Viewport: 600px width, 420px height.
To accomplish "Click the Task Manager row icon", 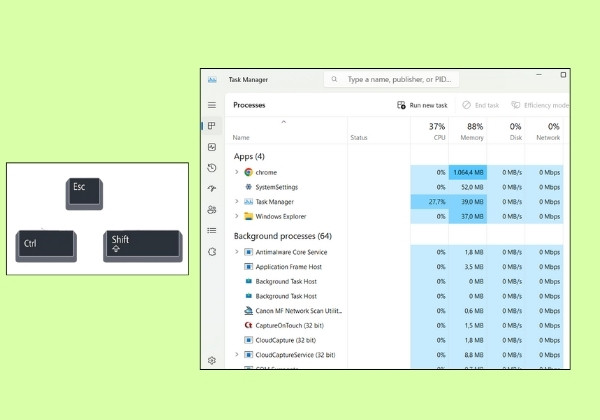I will [x=248, y=202].
